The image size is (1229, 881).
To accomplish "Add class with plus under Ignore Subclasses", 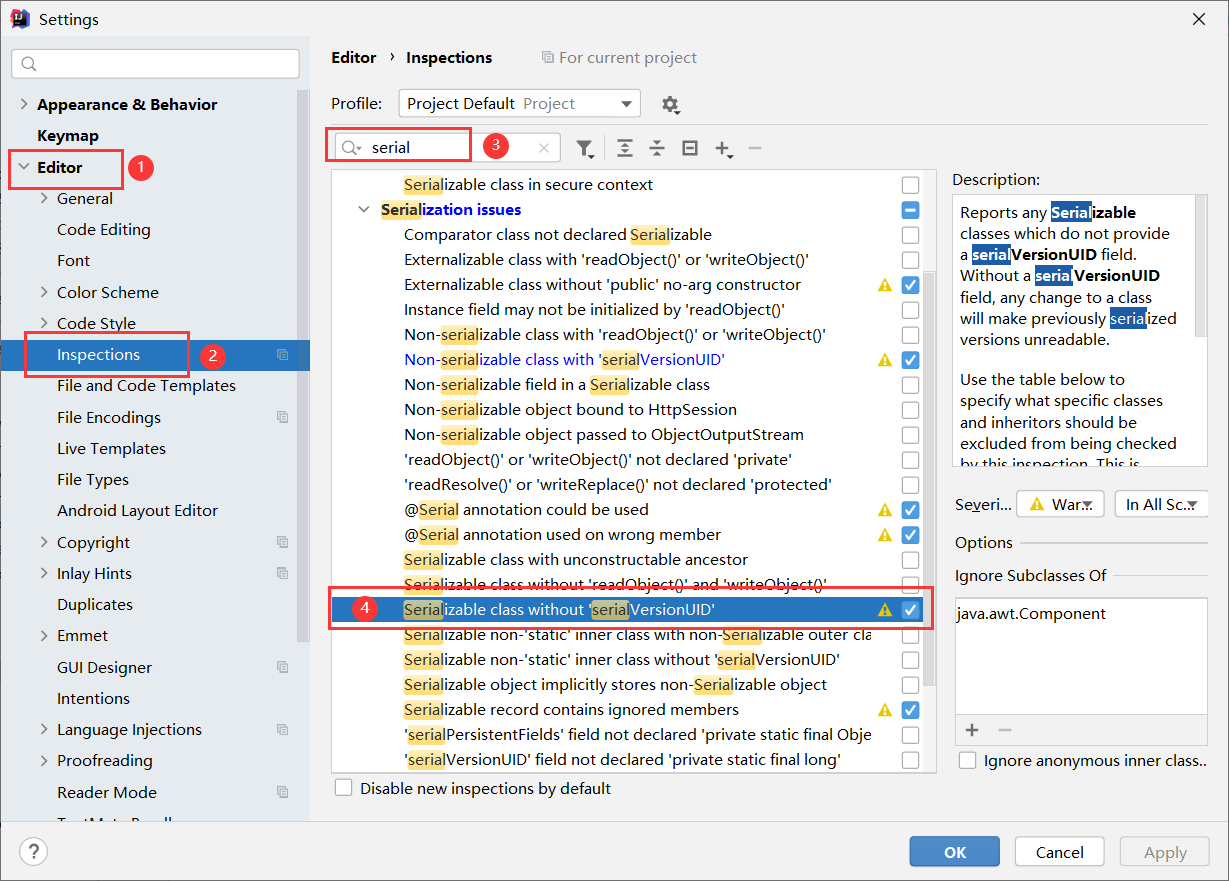I will coord(971,730).
